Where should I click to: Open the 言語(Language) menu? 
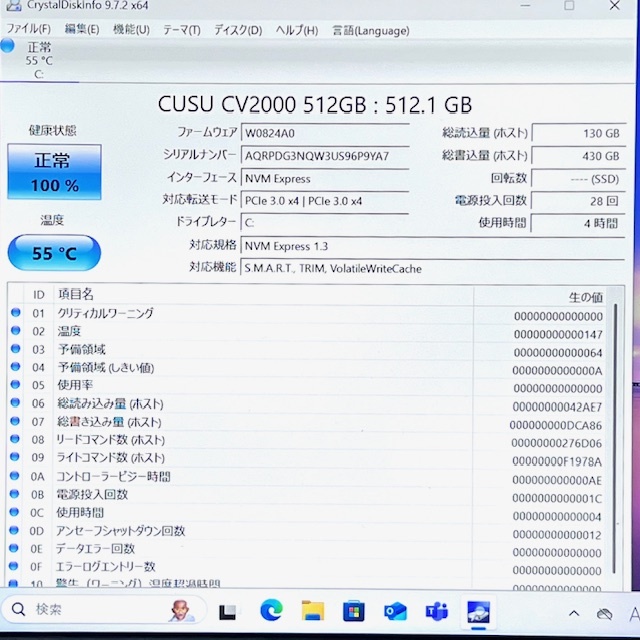(x=371, y=31)
